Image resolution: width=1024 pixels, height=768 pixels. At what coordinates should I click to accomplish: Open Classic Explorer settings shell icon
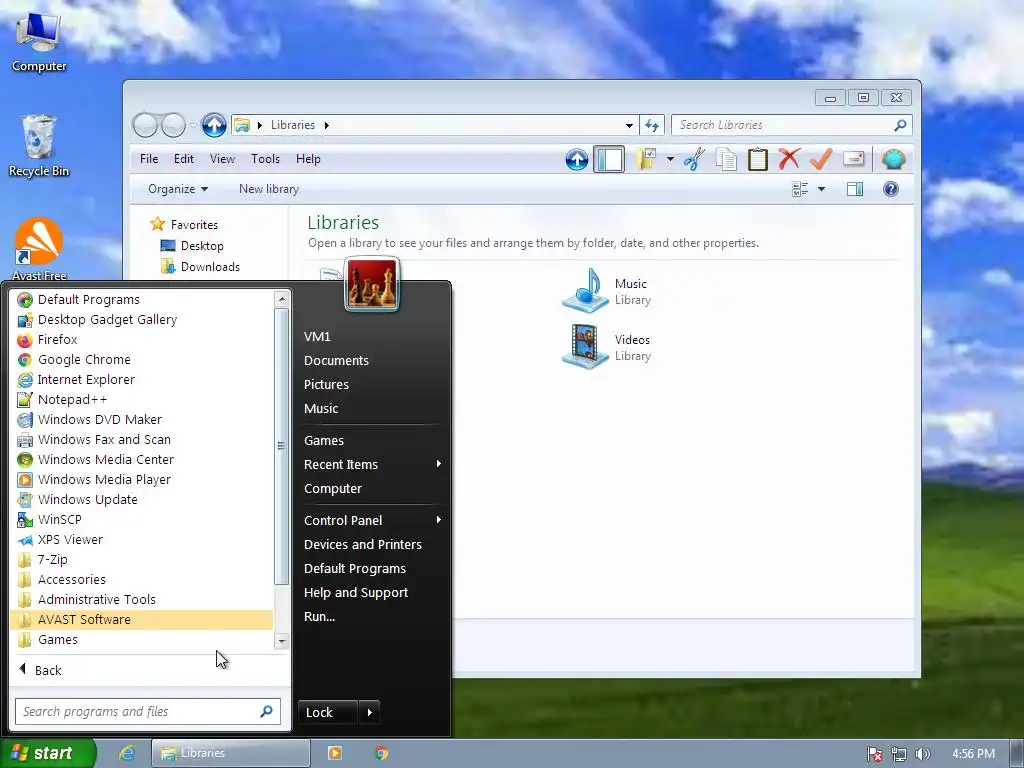coord(893,159)
